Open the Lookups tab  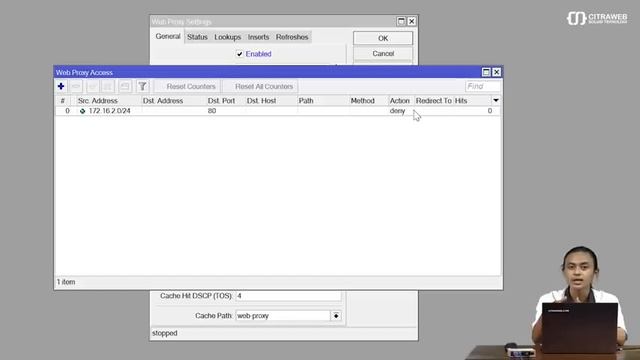(227, 37)
